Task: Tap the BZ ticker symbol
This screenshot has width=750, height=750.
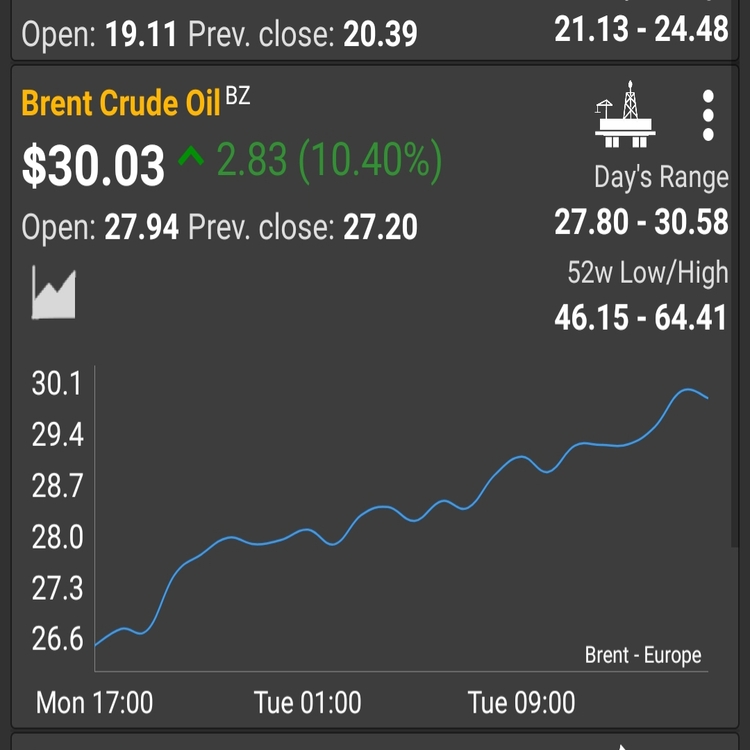Action: pyautogui.click(x=238, y=96)
